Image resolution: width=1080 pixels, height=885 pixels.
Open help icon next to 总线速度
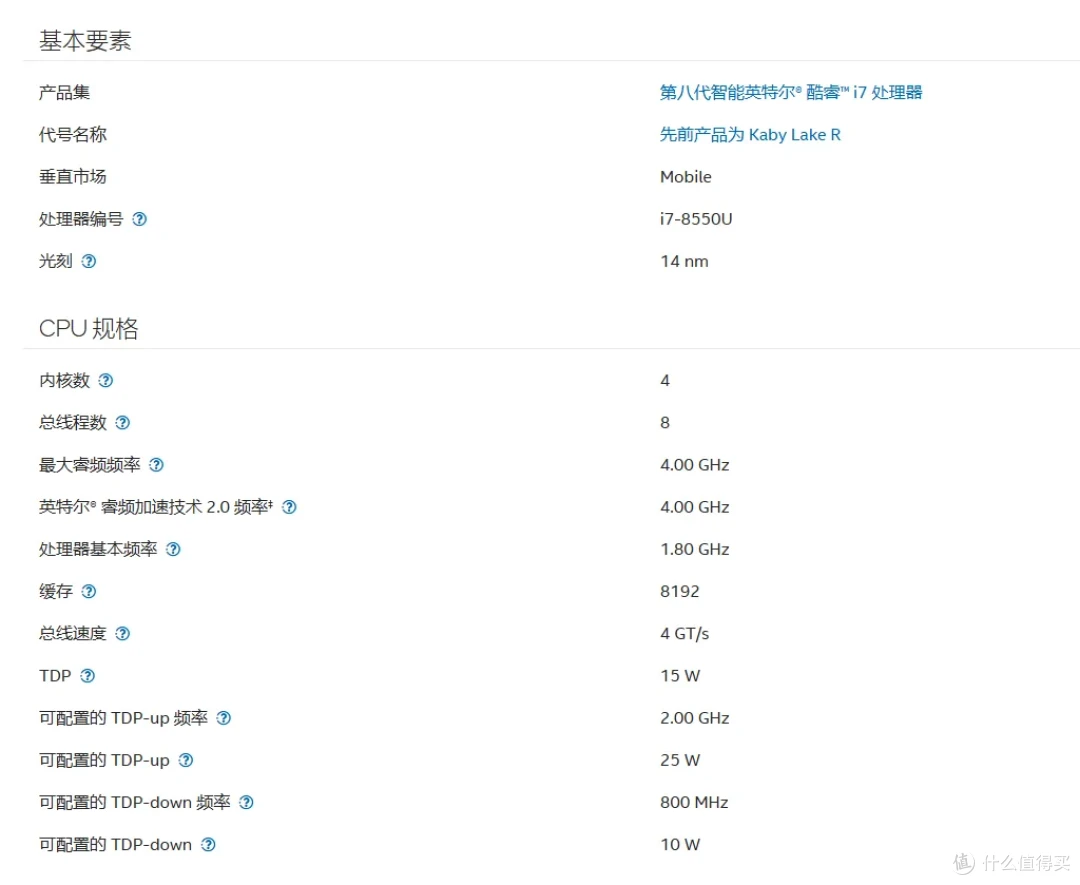123,634
